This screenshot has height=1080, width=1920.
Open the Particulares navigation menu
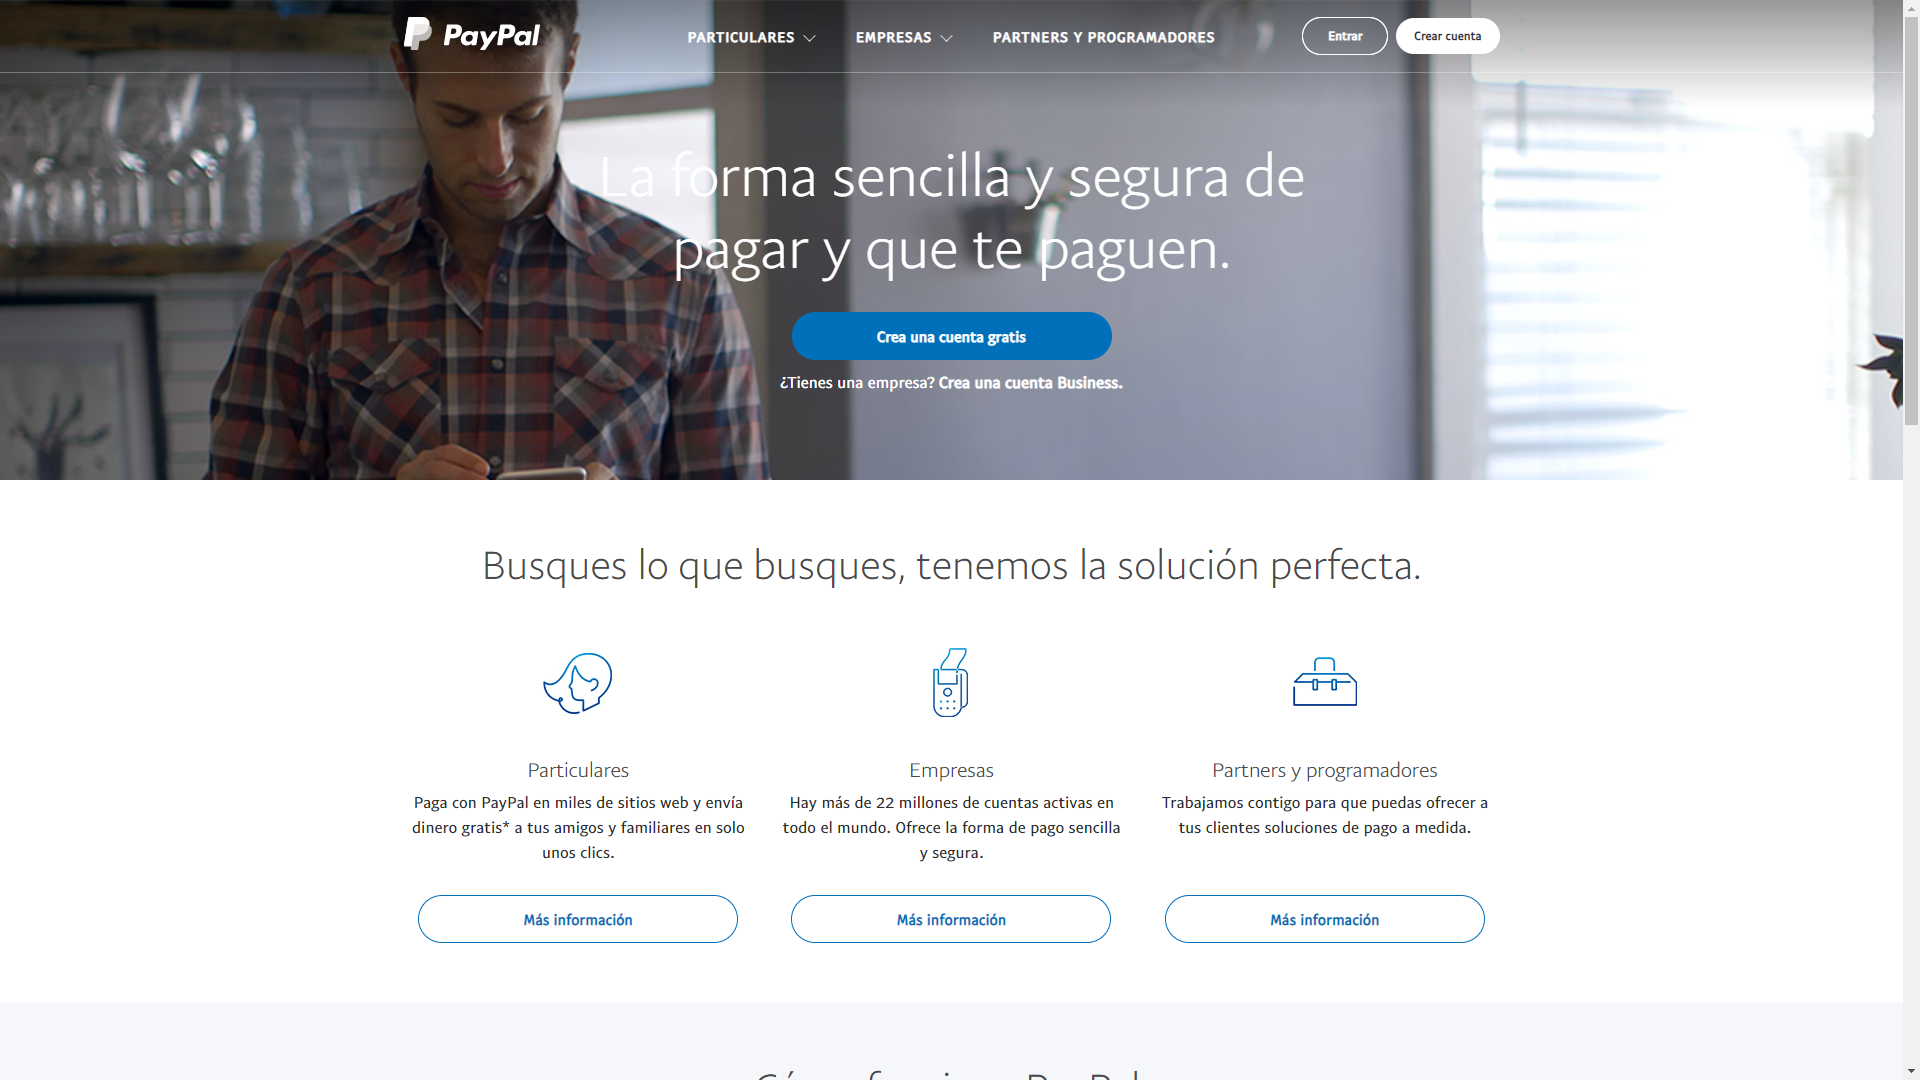tap(741, 37)
